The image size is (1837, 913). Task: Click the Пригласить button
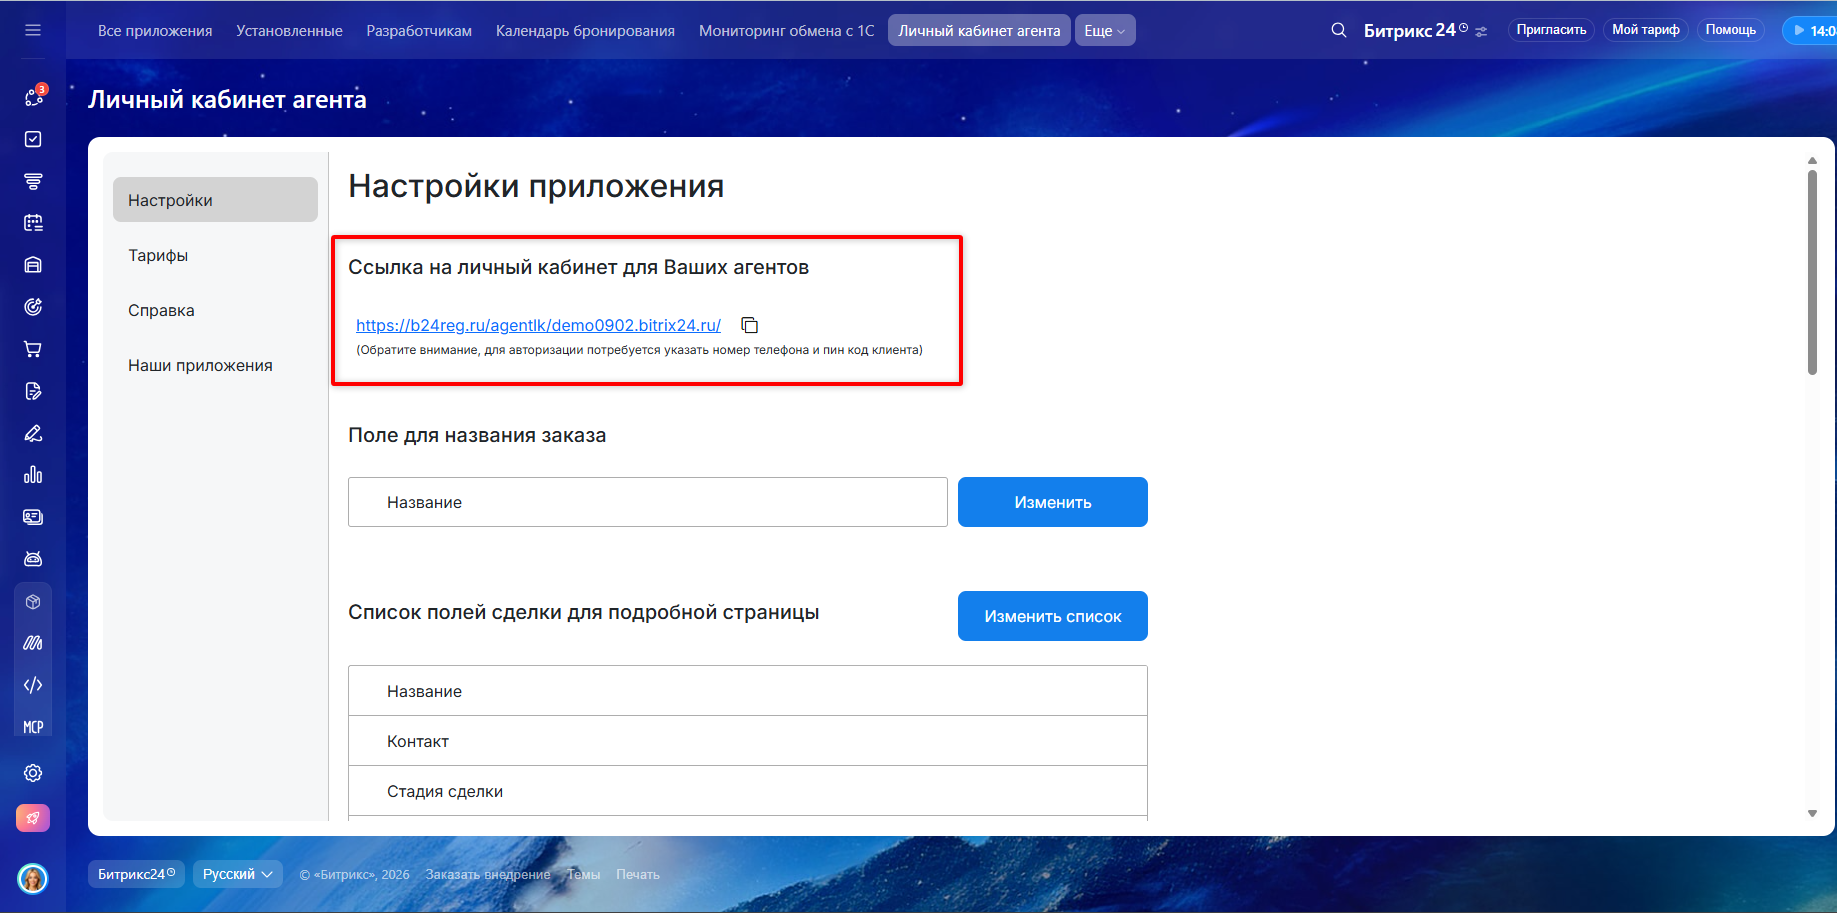coord(1551,30)
